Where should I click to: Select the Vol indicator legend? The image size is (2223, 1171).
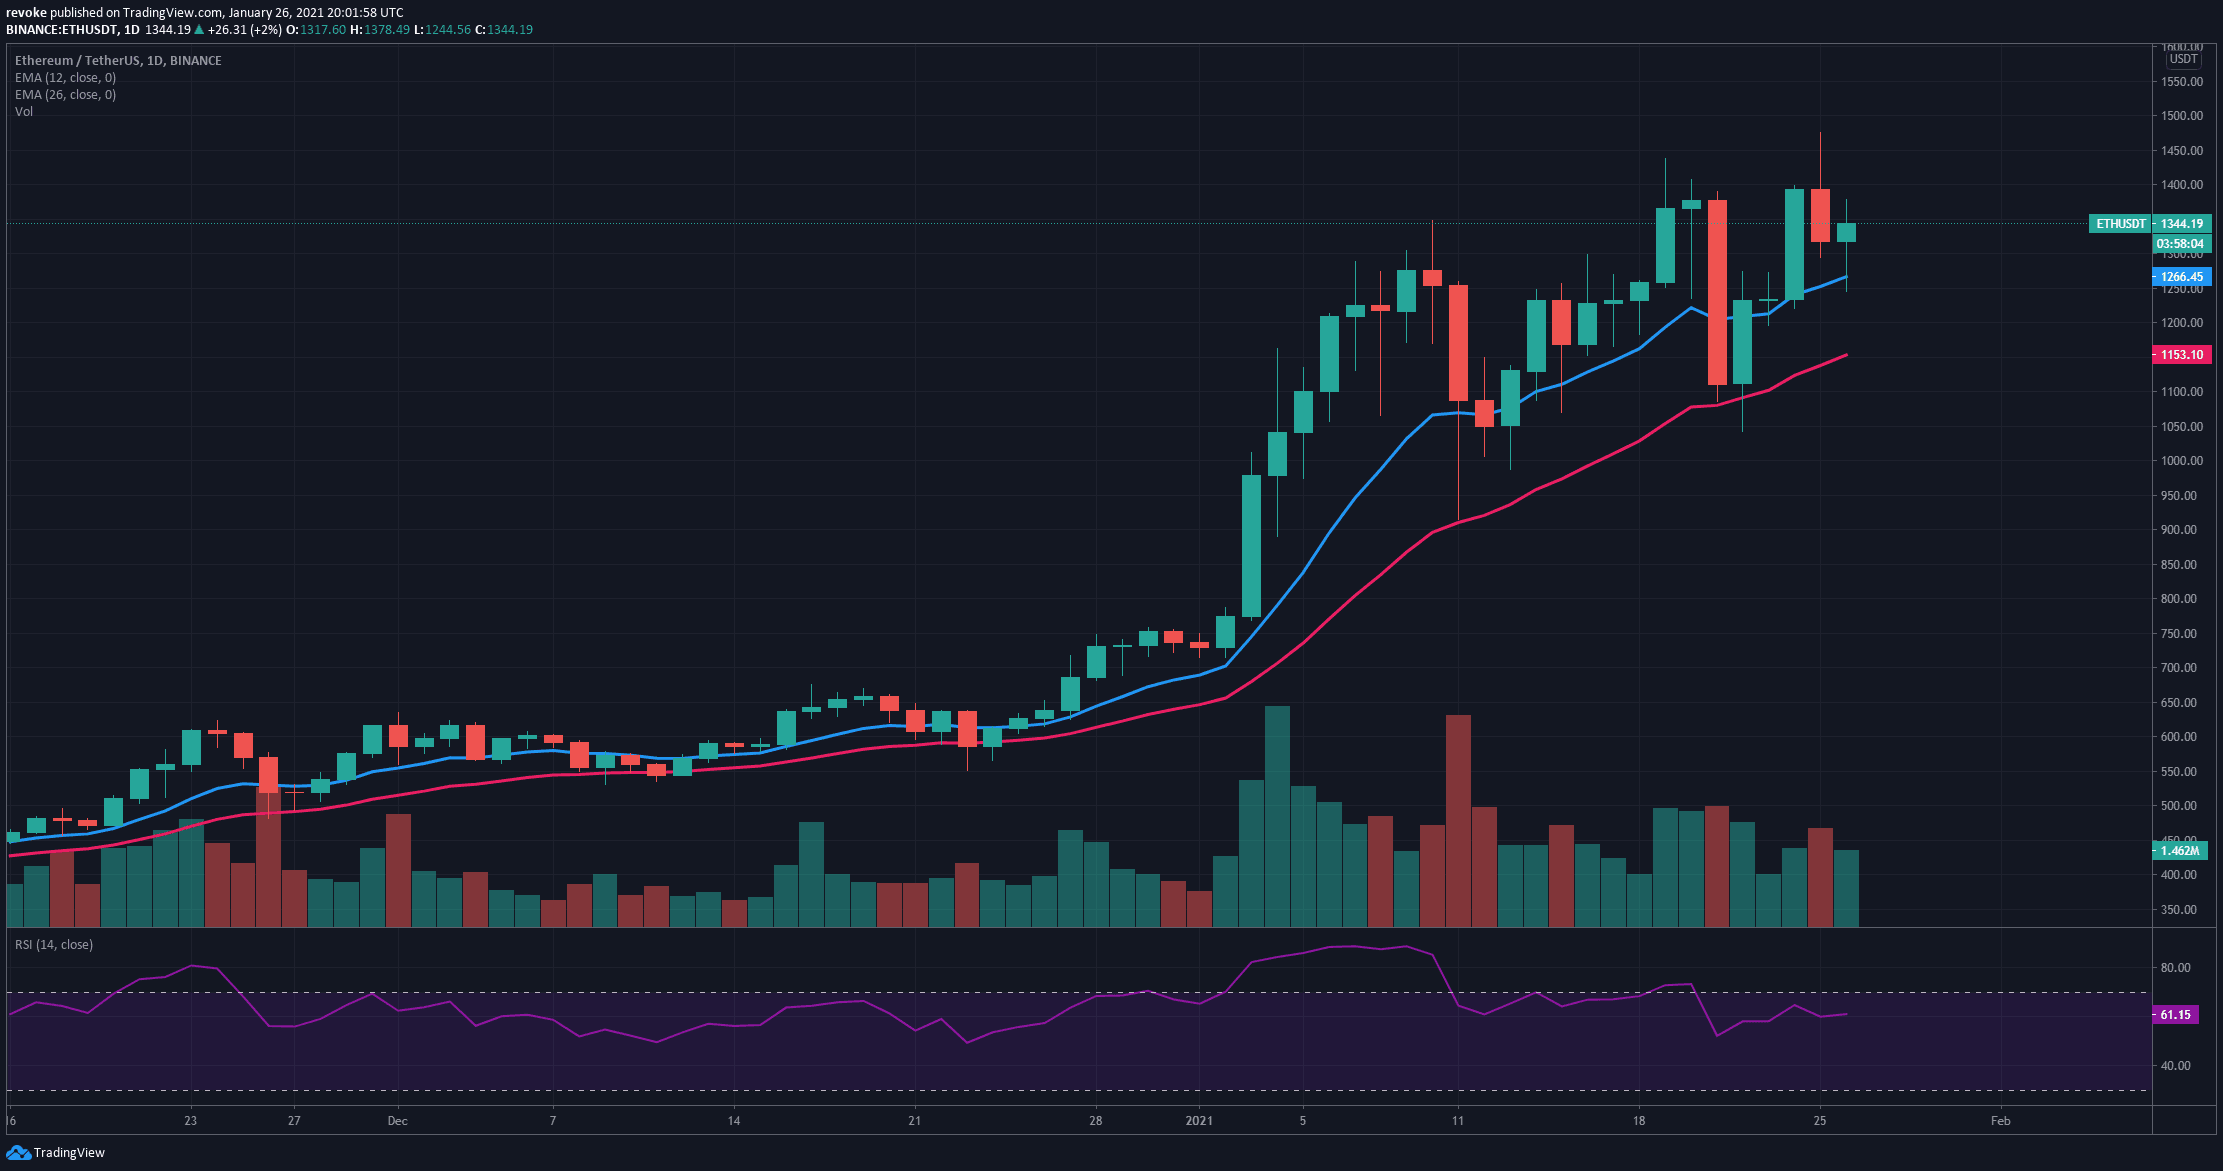(24, 112)
